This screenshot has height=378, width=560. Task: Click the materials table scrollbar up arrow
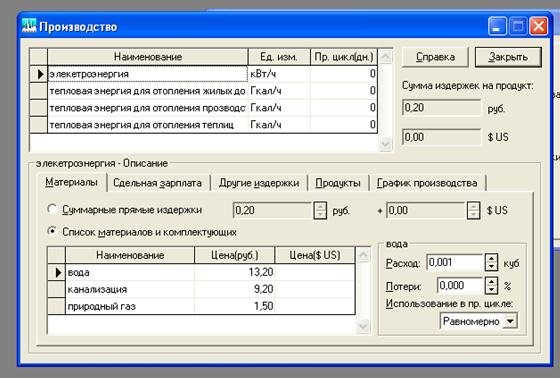(363, 255)
